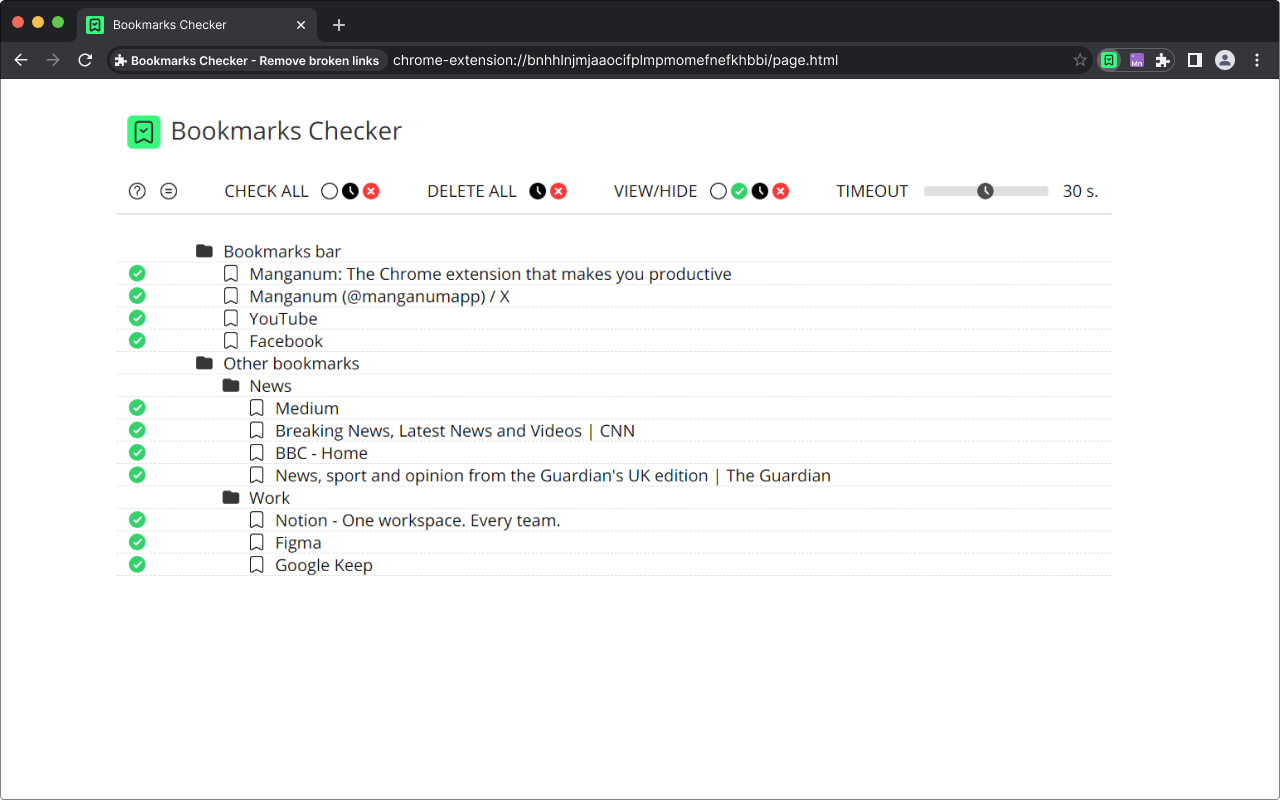Collapse the Bookmarks bar folder
1280x800 pixels.
[204, 251]
